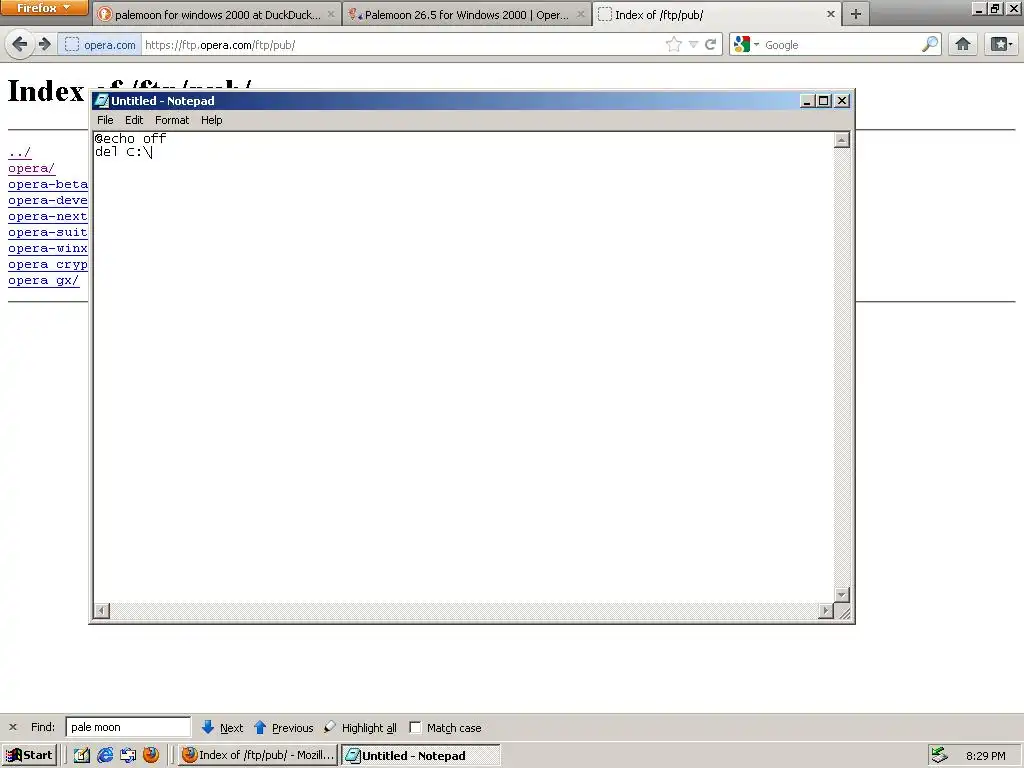
Task: Open a new browser tab with plus button
Action: [856, 14]
